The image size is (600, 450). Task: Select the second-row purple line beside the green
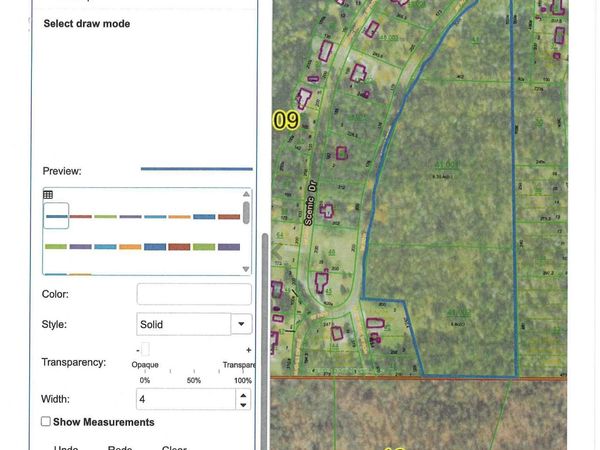(81, 247)
